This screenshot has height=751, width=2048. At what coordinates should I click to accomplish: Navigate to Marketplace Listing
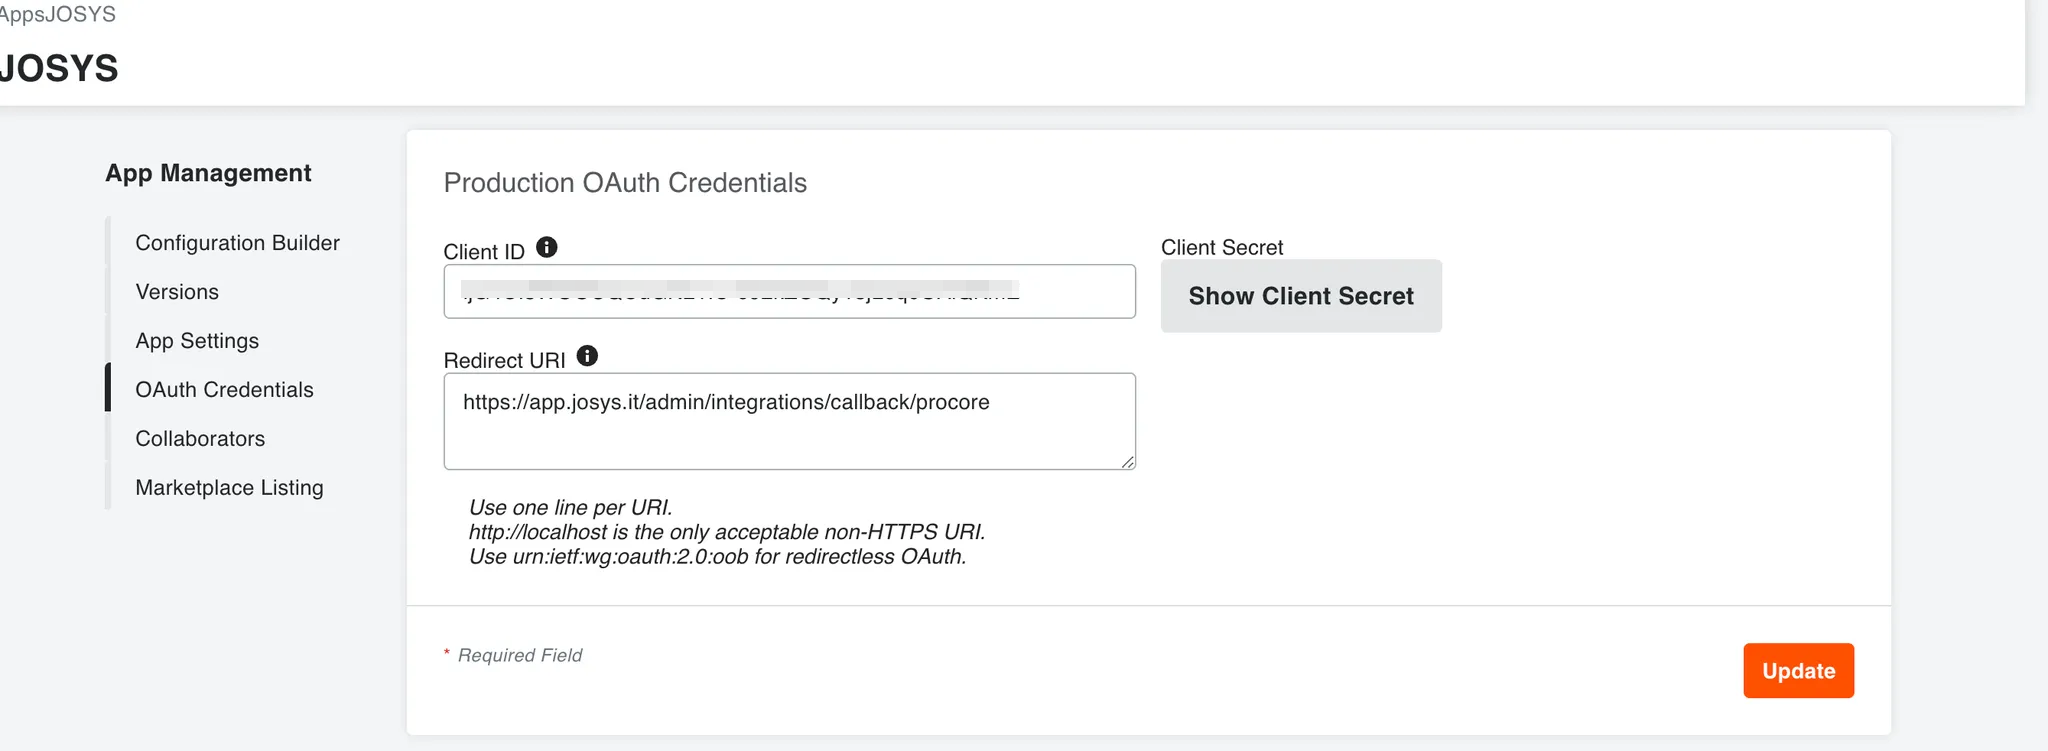click(229, 488)
